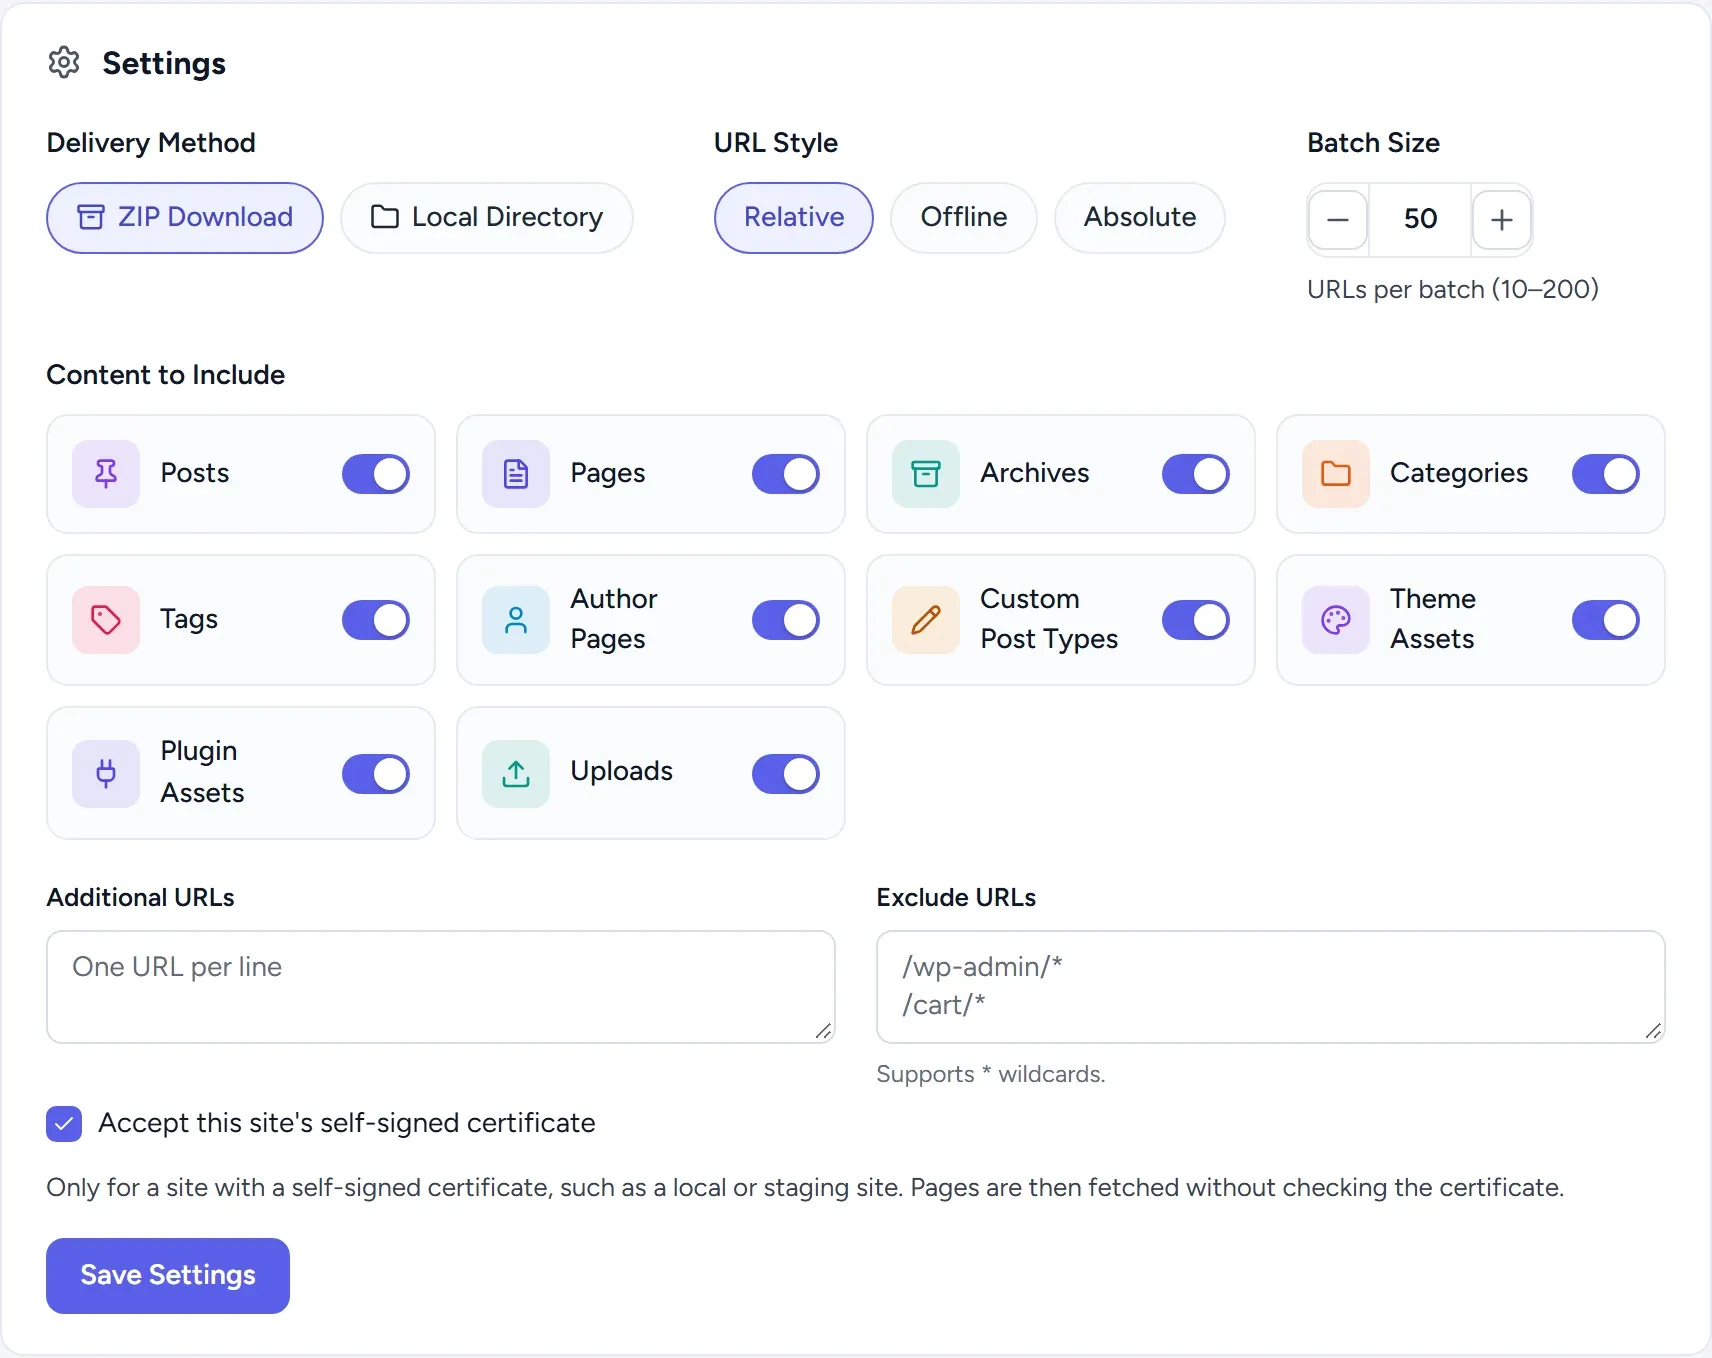Viewport: 1712px width, 1358px height.
Task: Turn off Plugin Assets toggle
Action: 376,774
